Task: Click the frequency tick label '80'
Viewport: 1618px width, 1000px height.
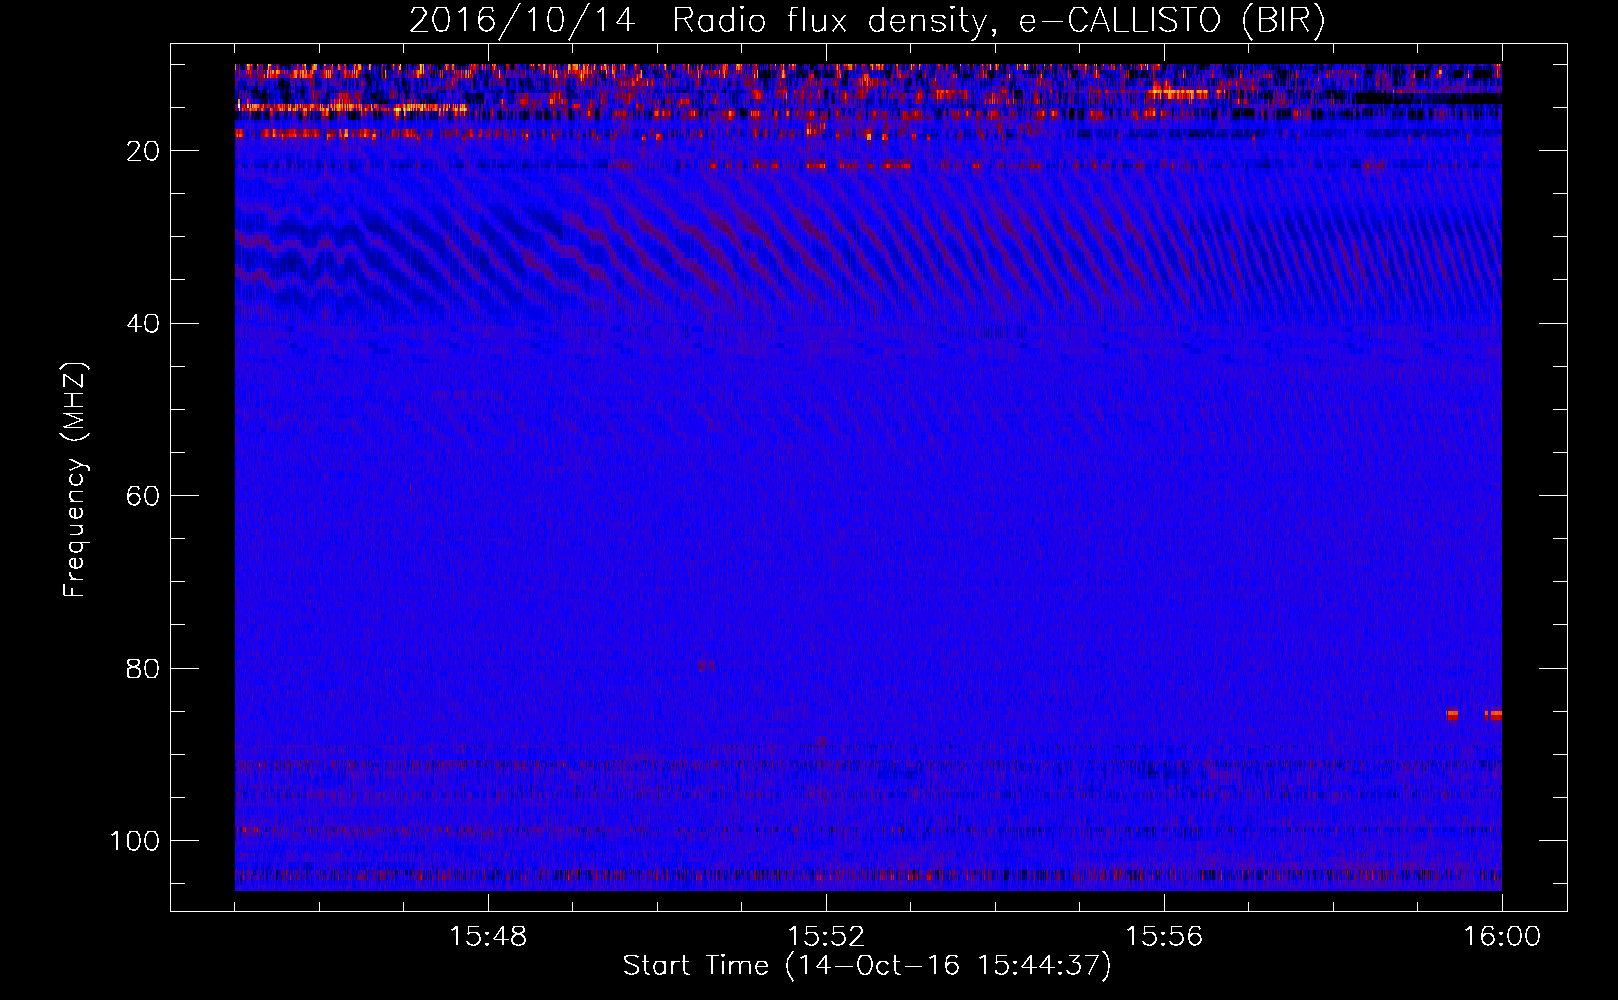Action: [x=143, y=668]
